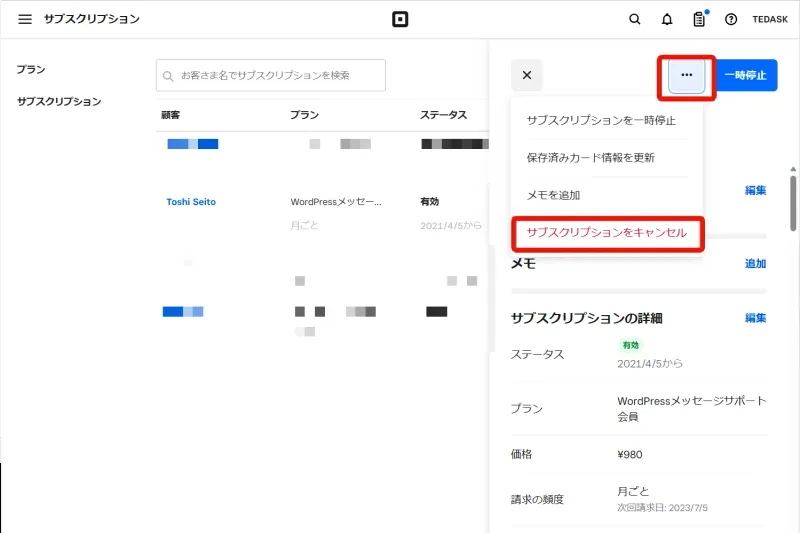Click the WordPressメッセージサポート会員 plan value
The height and width of the screenshot is (533, 800).
point(692,409)
